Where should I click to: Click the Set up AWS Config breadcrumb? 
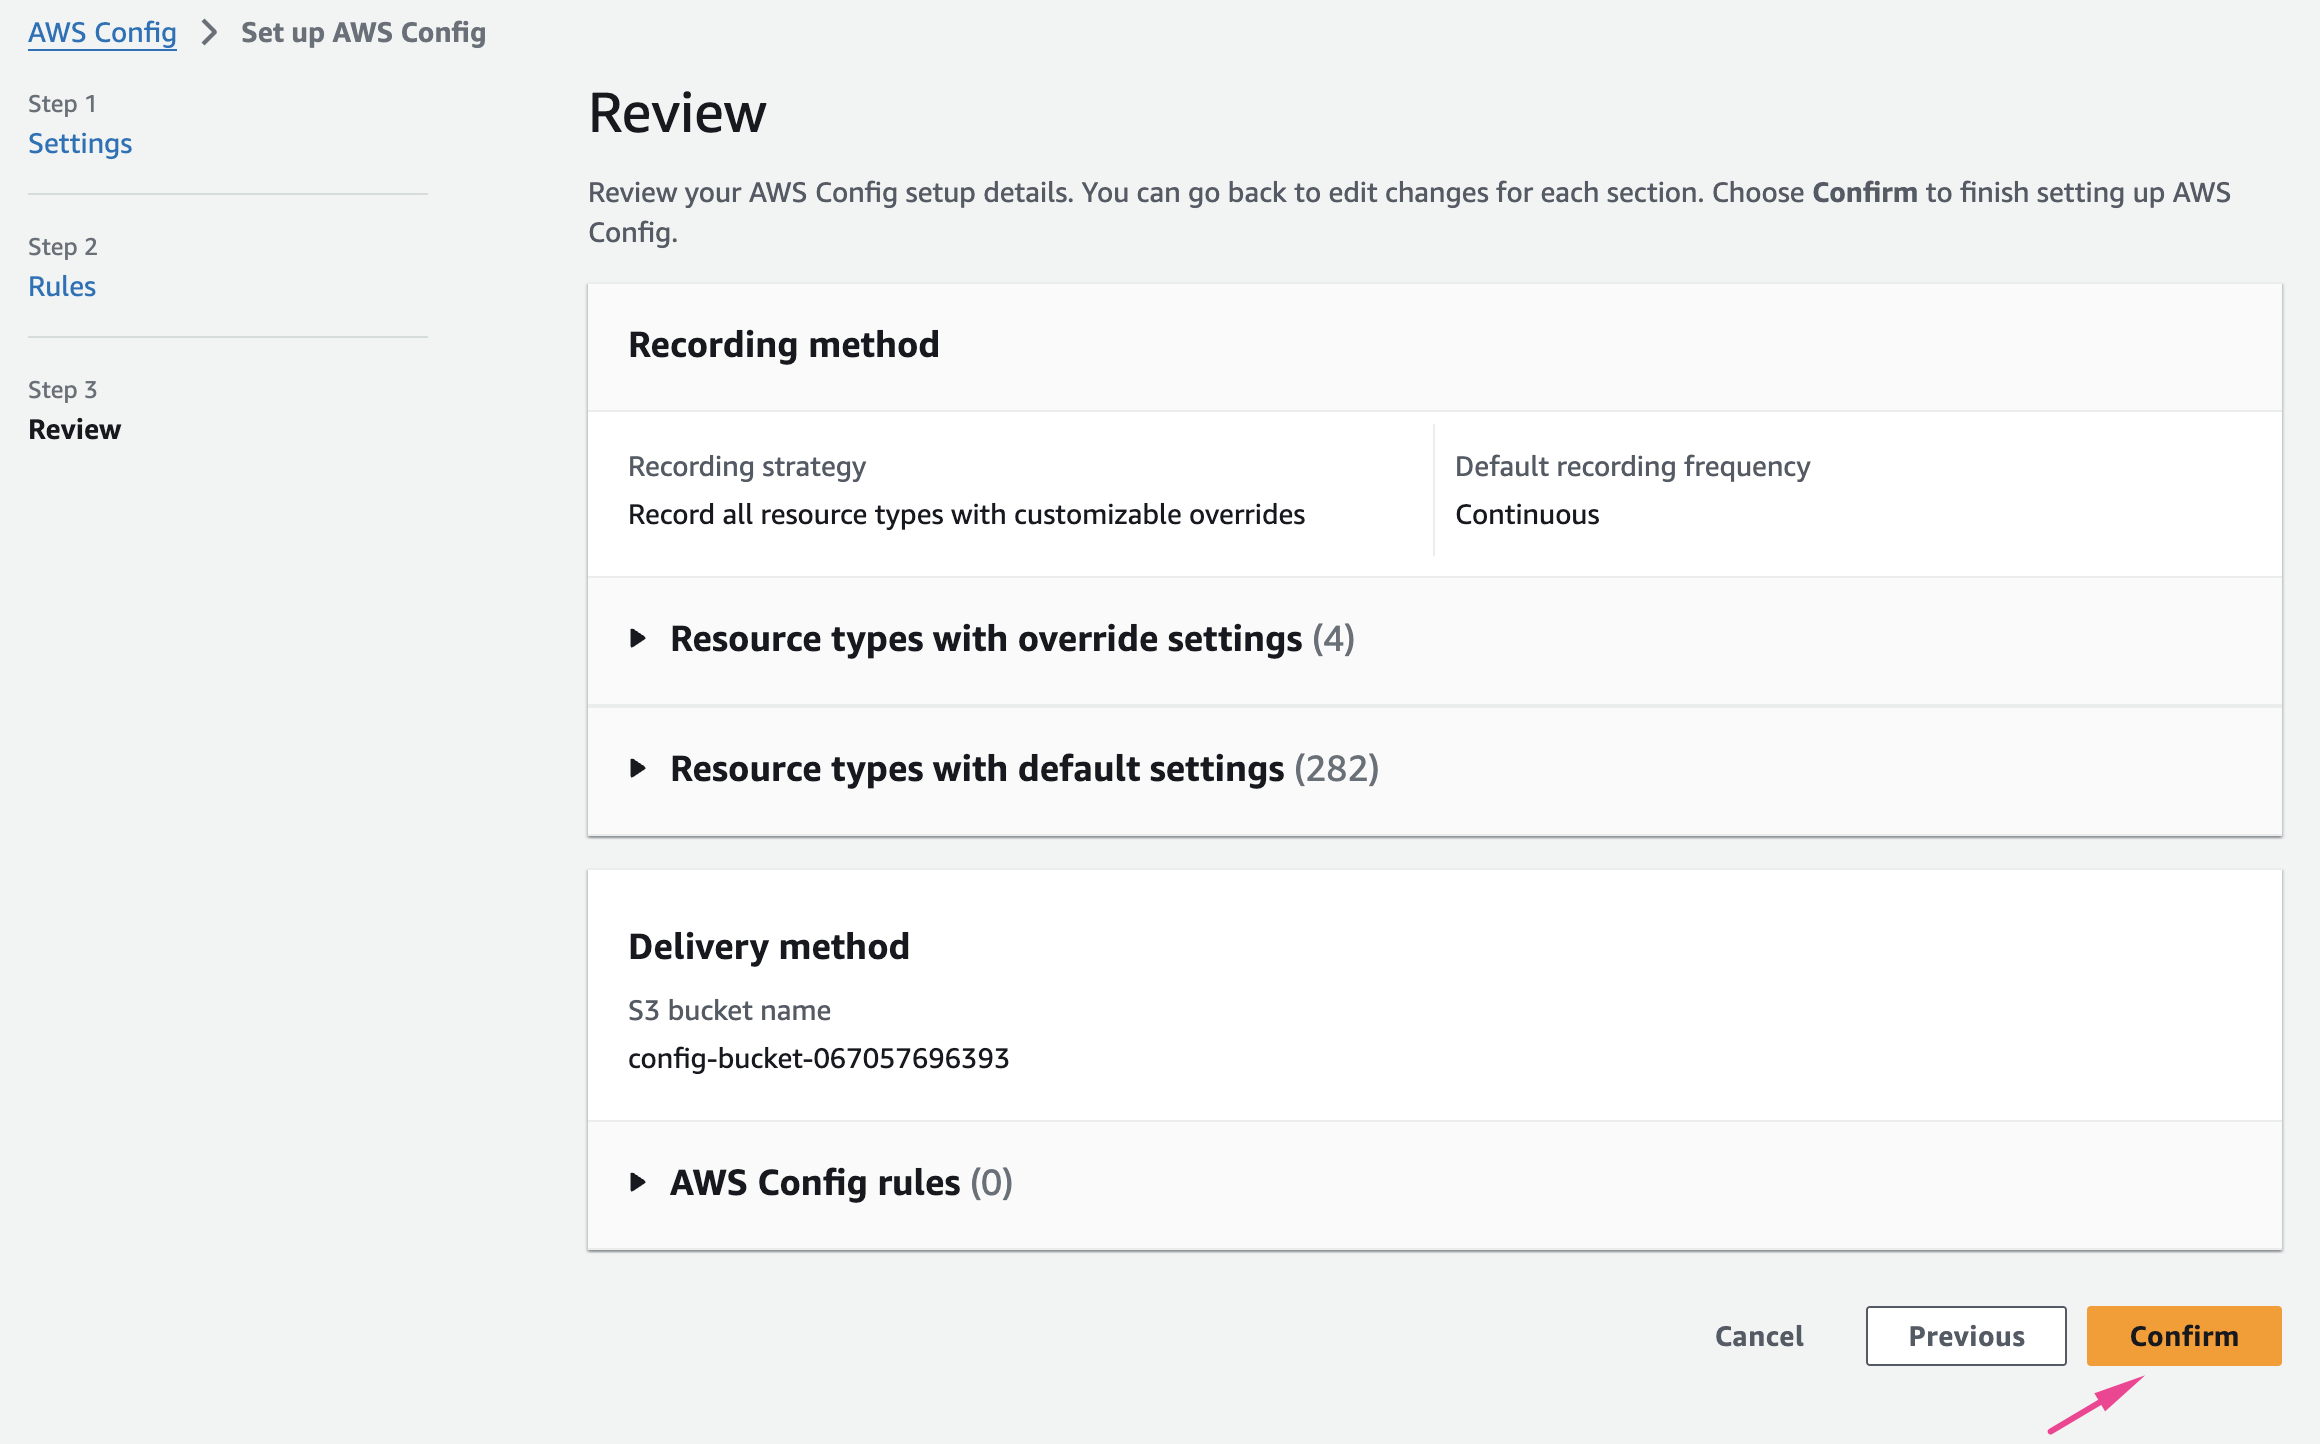pos(363,33)
